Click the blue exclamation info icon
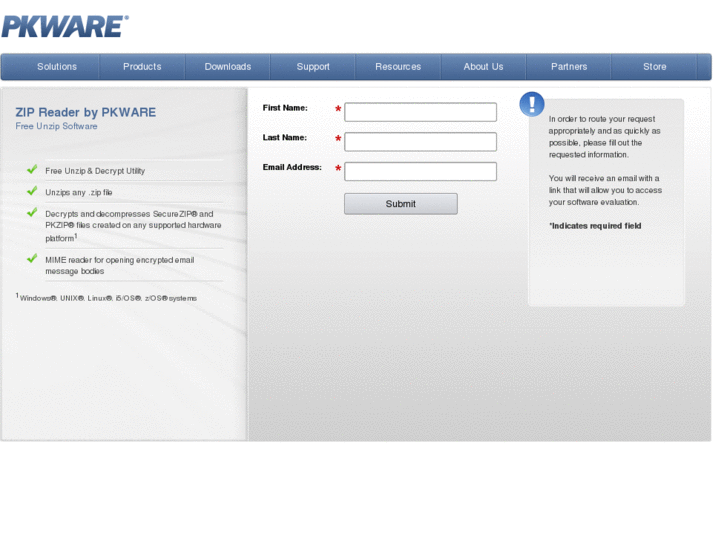 [532, 103]
